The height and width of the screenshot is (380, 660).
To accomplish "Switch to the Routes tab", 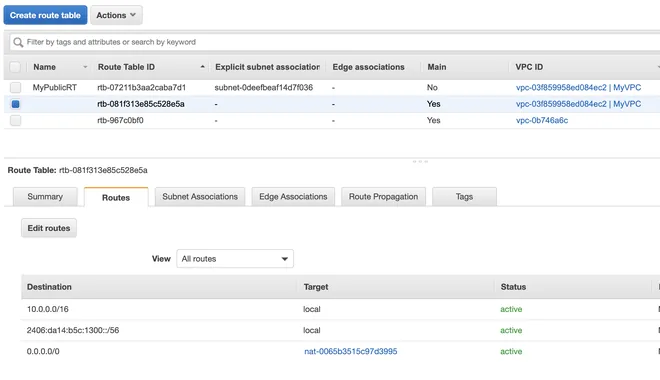I will tap(116, 197).
